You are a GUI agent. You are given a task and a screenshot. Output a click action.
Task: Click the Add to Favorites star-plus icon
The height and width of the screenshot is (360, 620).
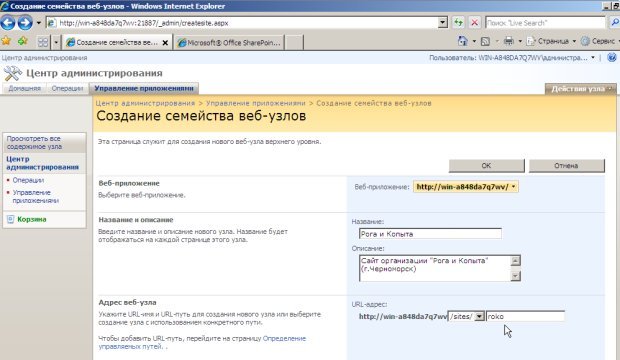click(x=23, y=41)
